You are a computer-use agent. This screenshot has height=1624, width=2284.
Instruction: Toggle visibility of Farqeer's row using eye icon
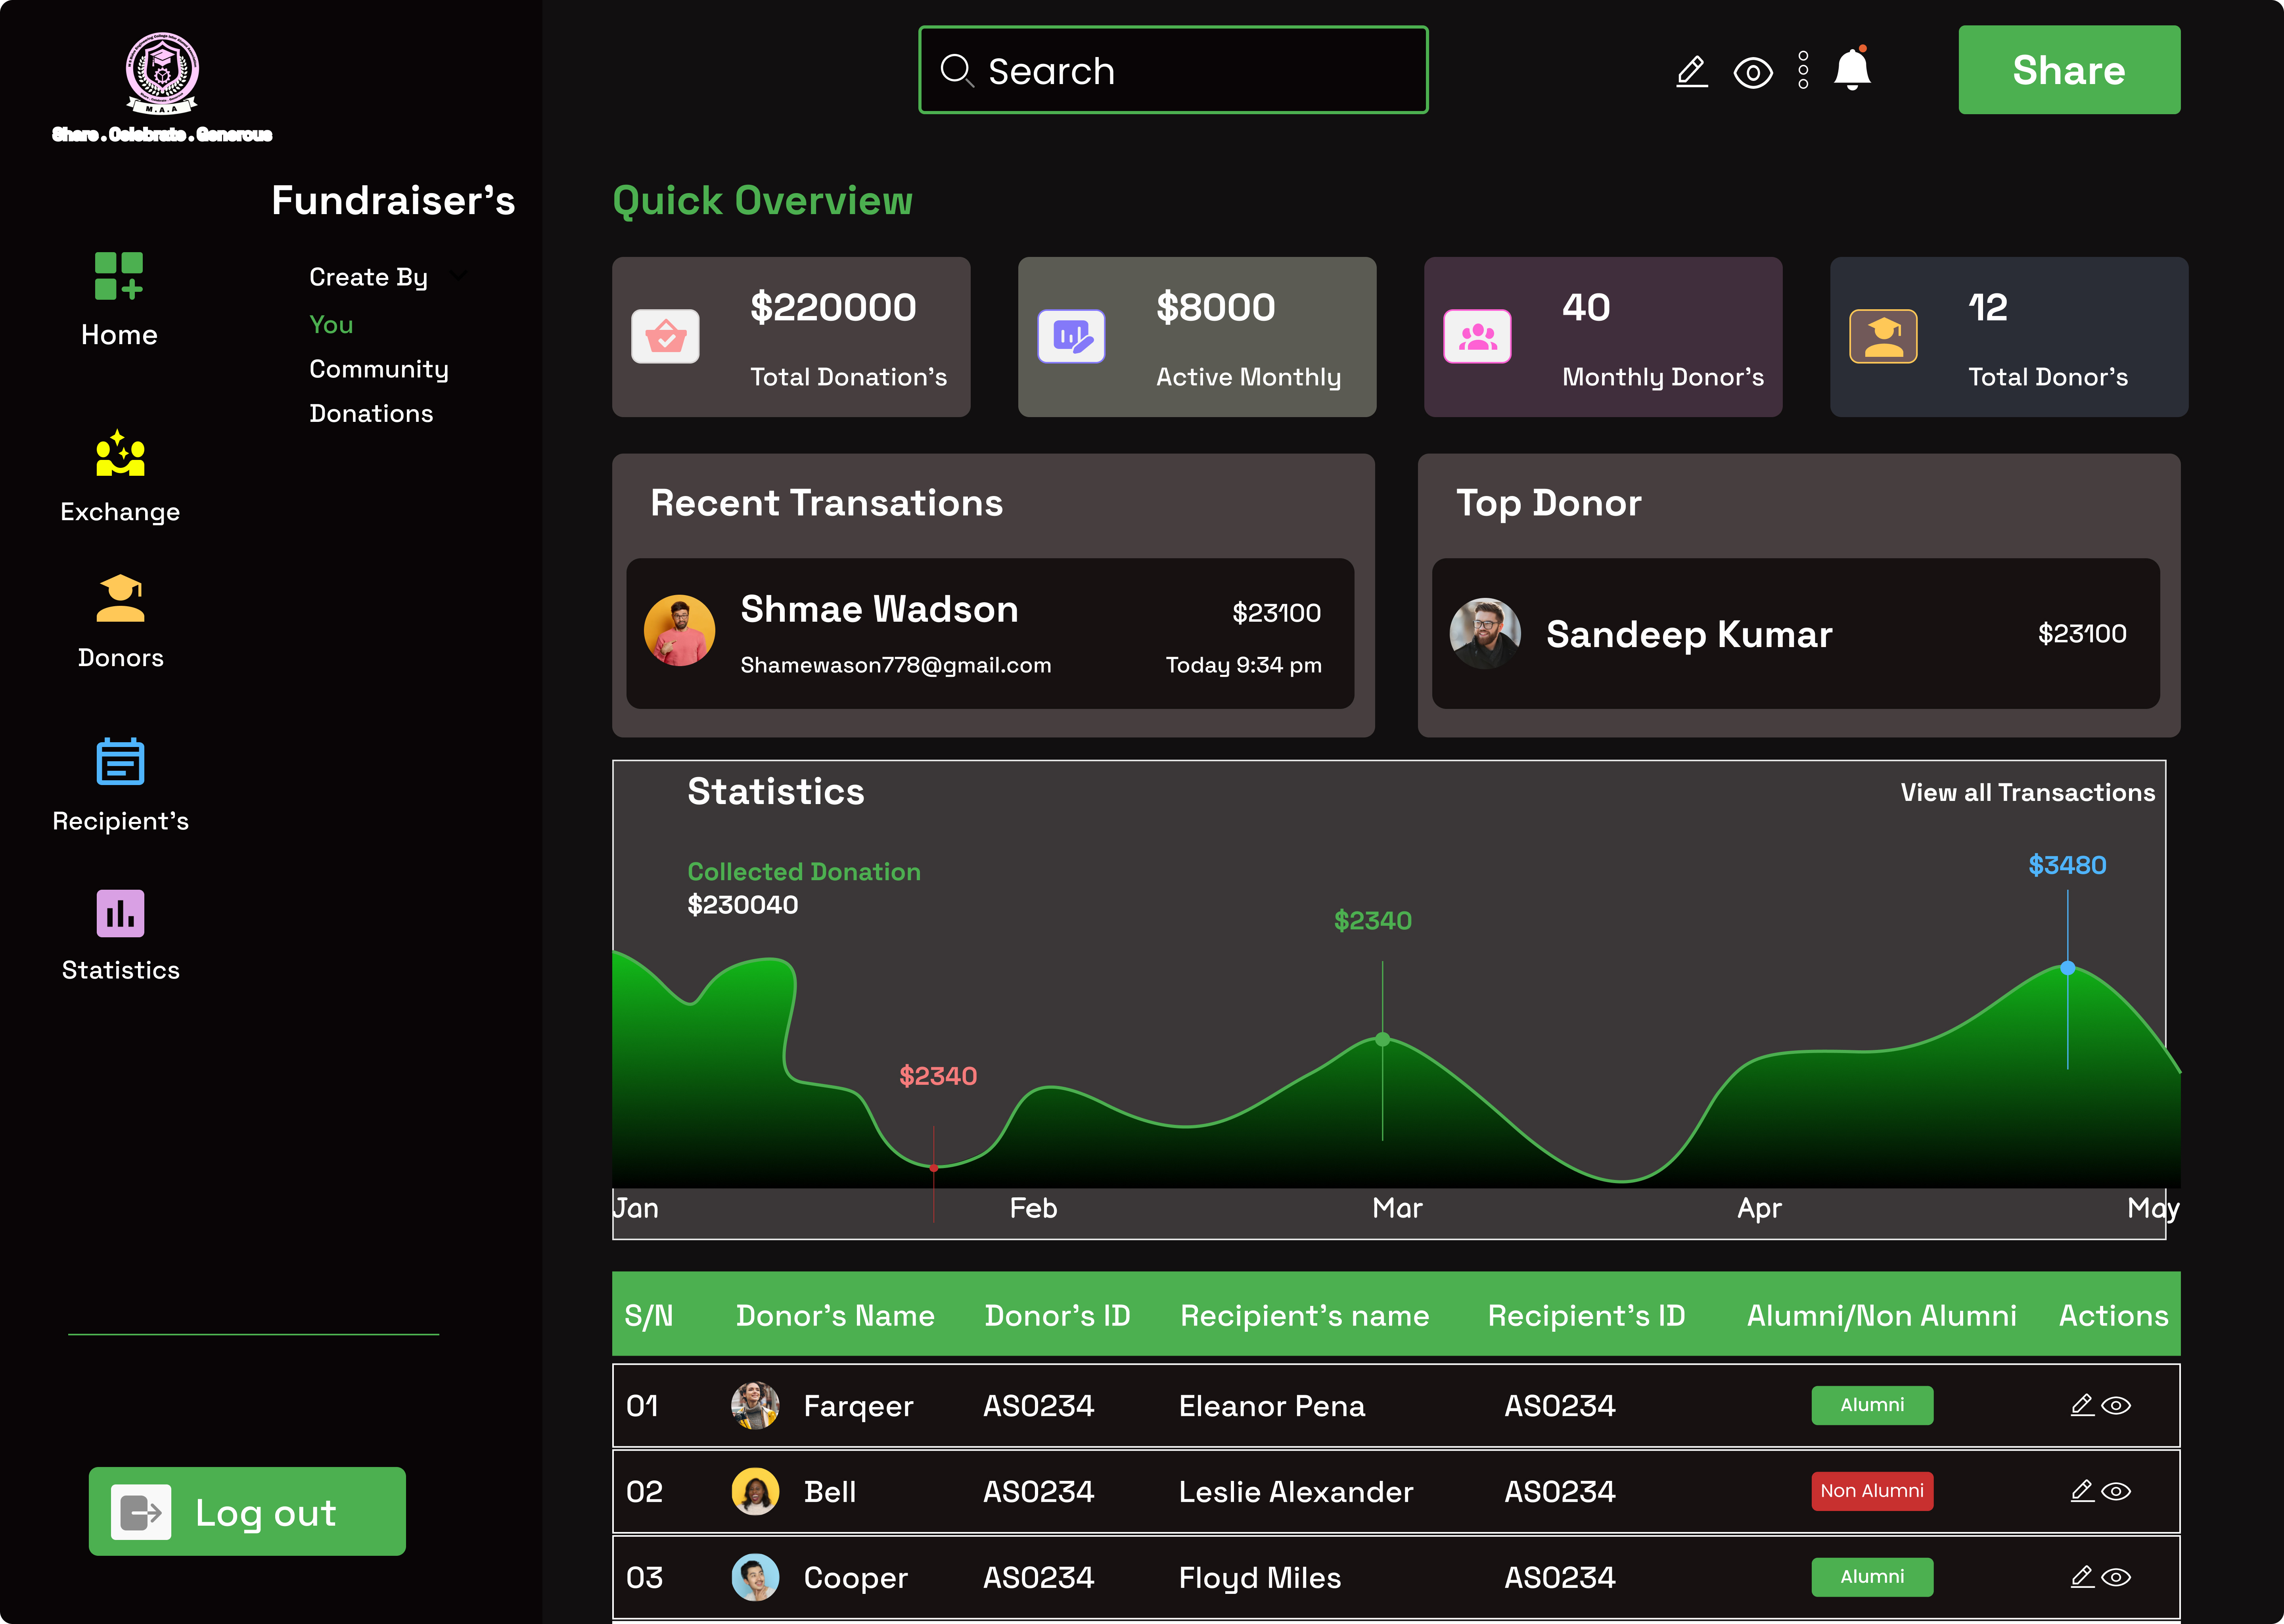tap(2117, 1405)
